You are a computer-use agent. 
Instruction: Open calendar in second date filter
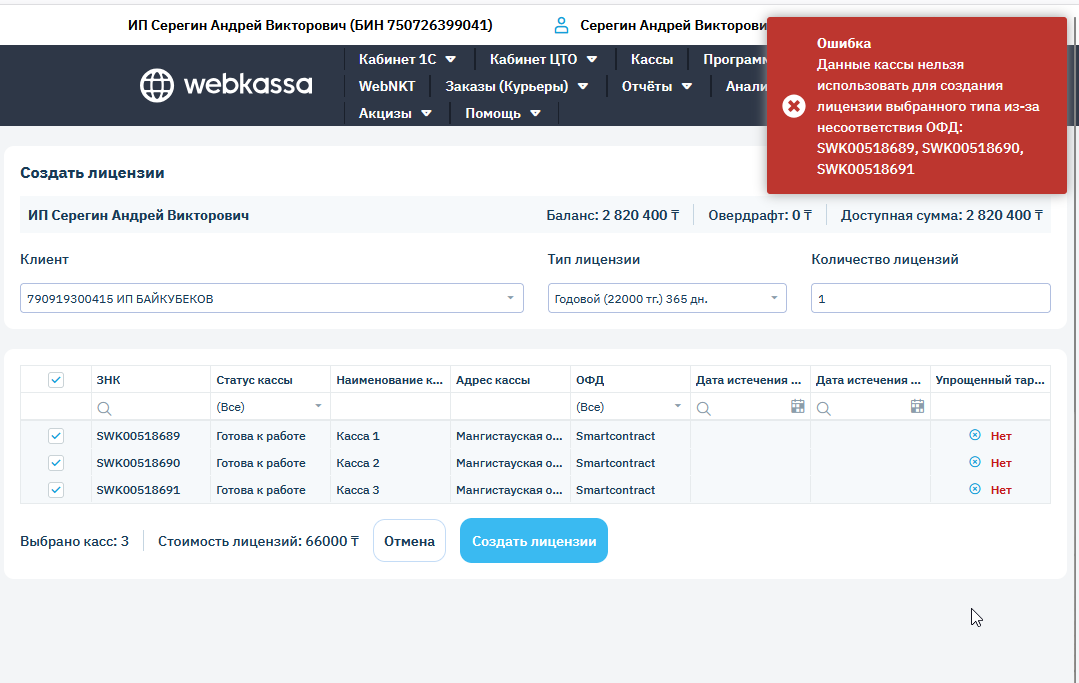[x=917, y=406]
